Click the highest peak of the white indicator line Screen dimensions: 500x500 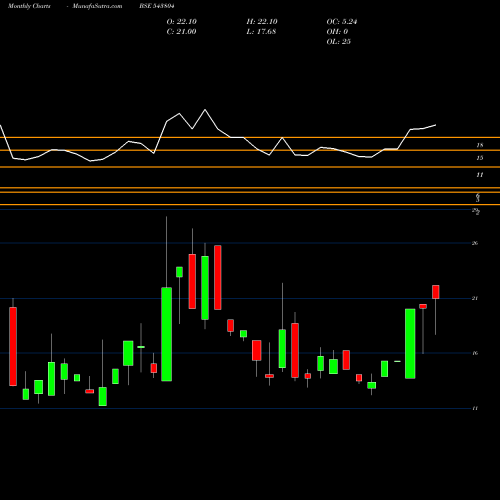pyautogui.click(x=205, y=110)
